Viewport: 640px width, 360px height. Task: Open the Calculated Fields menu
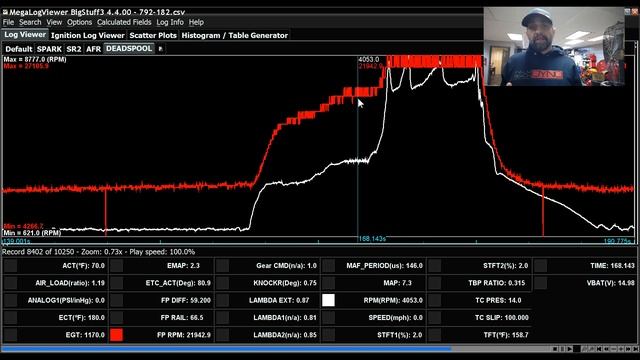coord(124,22)
